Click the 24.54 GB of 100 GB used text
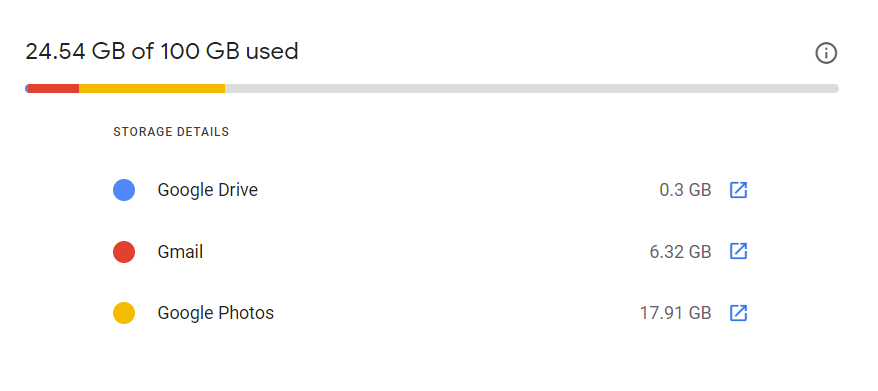The width and height of the screenshot is (878, 391). click(162, 52)
